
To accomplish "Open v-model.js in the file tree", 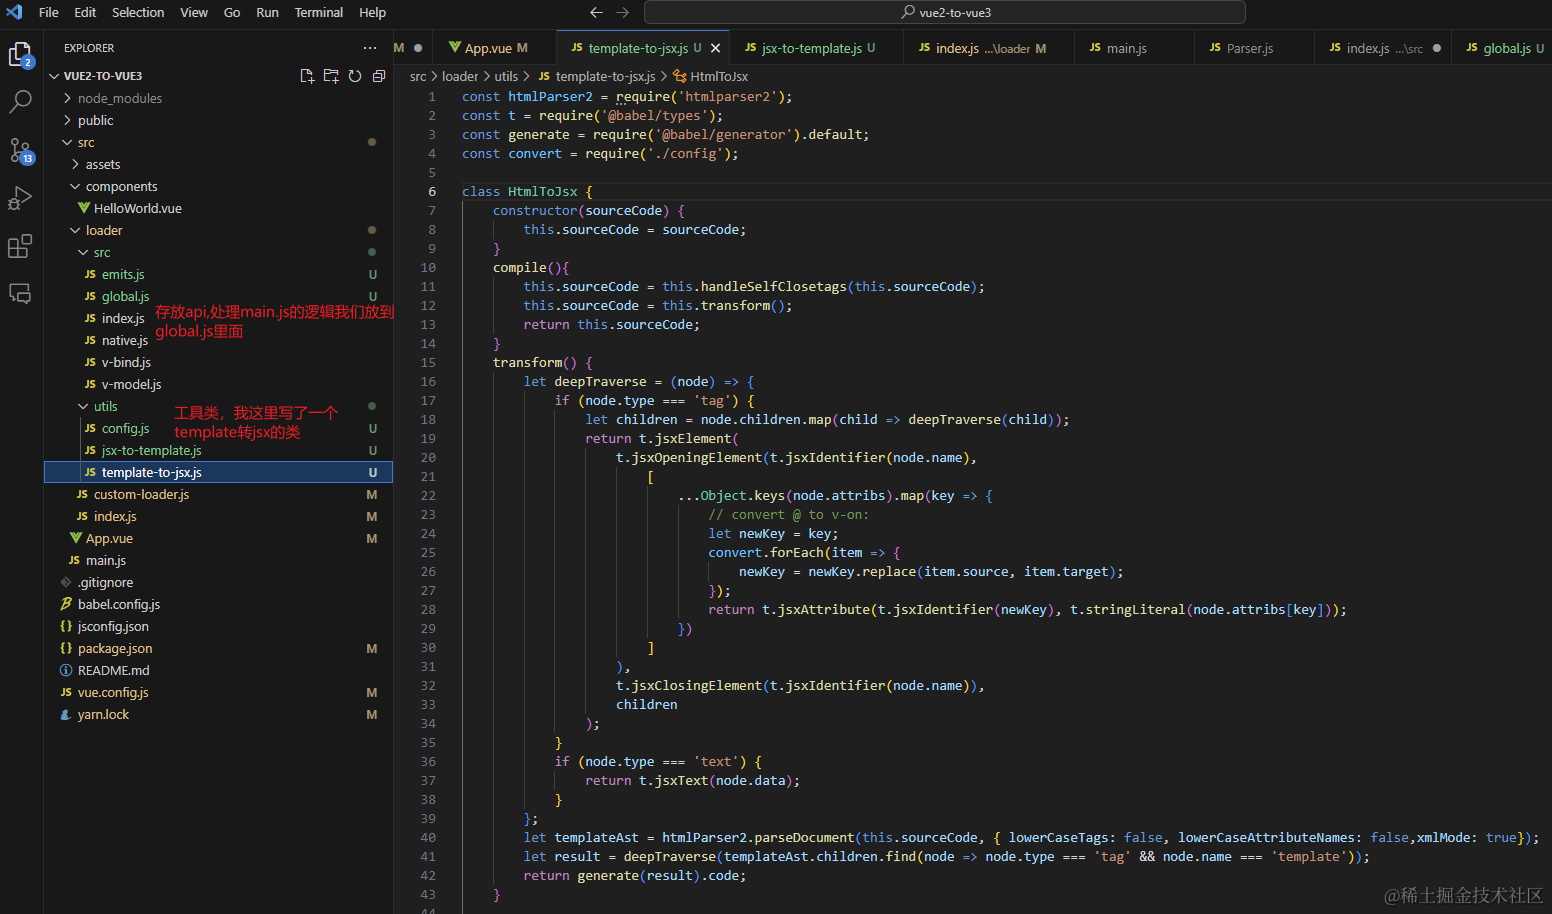I will click(218, 384).
